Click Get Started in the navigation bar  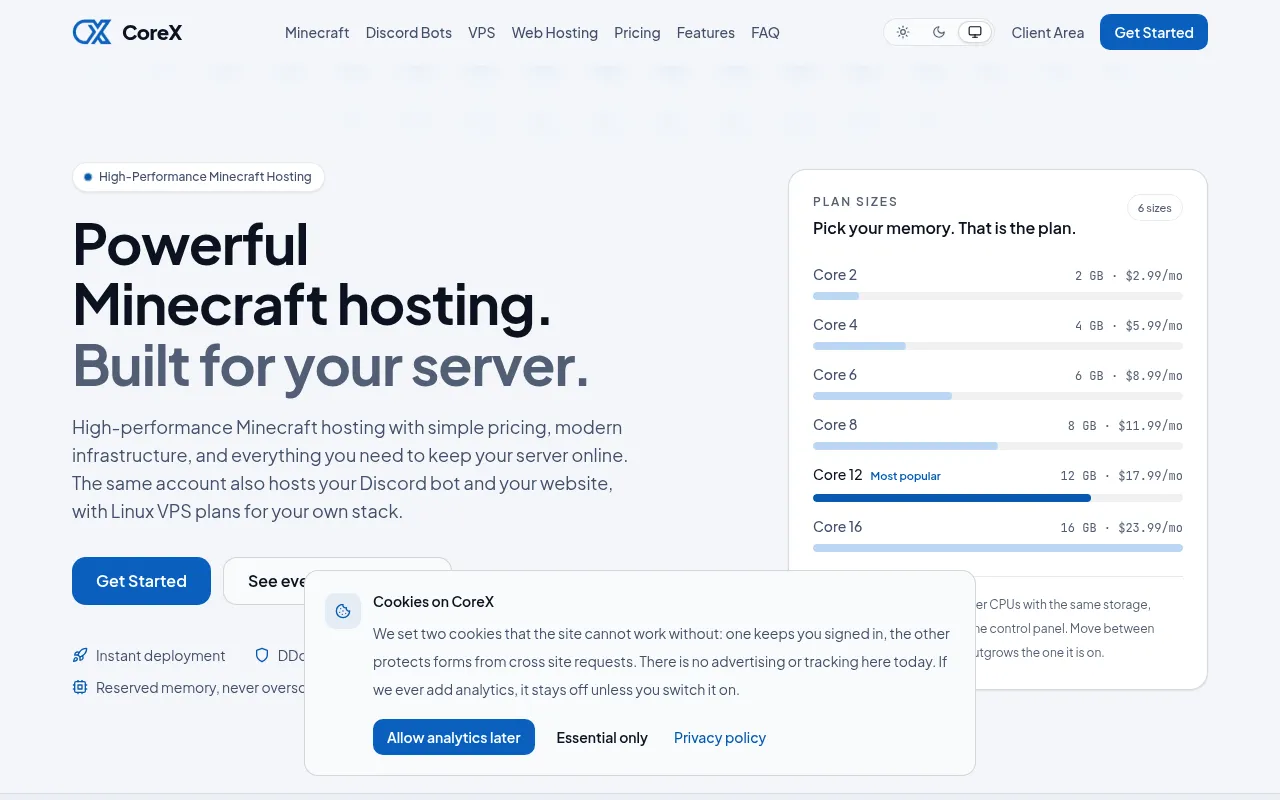click(x=1154, y=32)
